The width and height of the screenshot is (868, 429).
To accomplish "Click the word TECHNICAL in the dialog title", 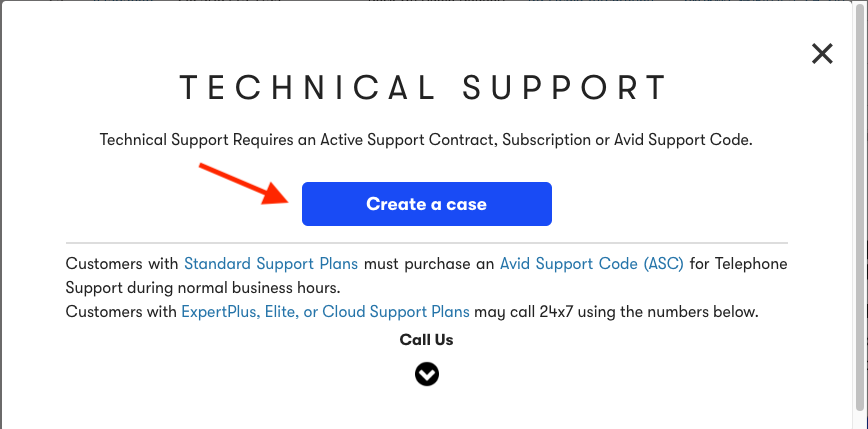I will point(307,87).
